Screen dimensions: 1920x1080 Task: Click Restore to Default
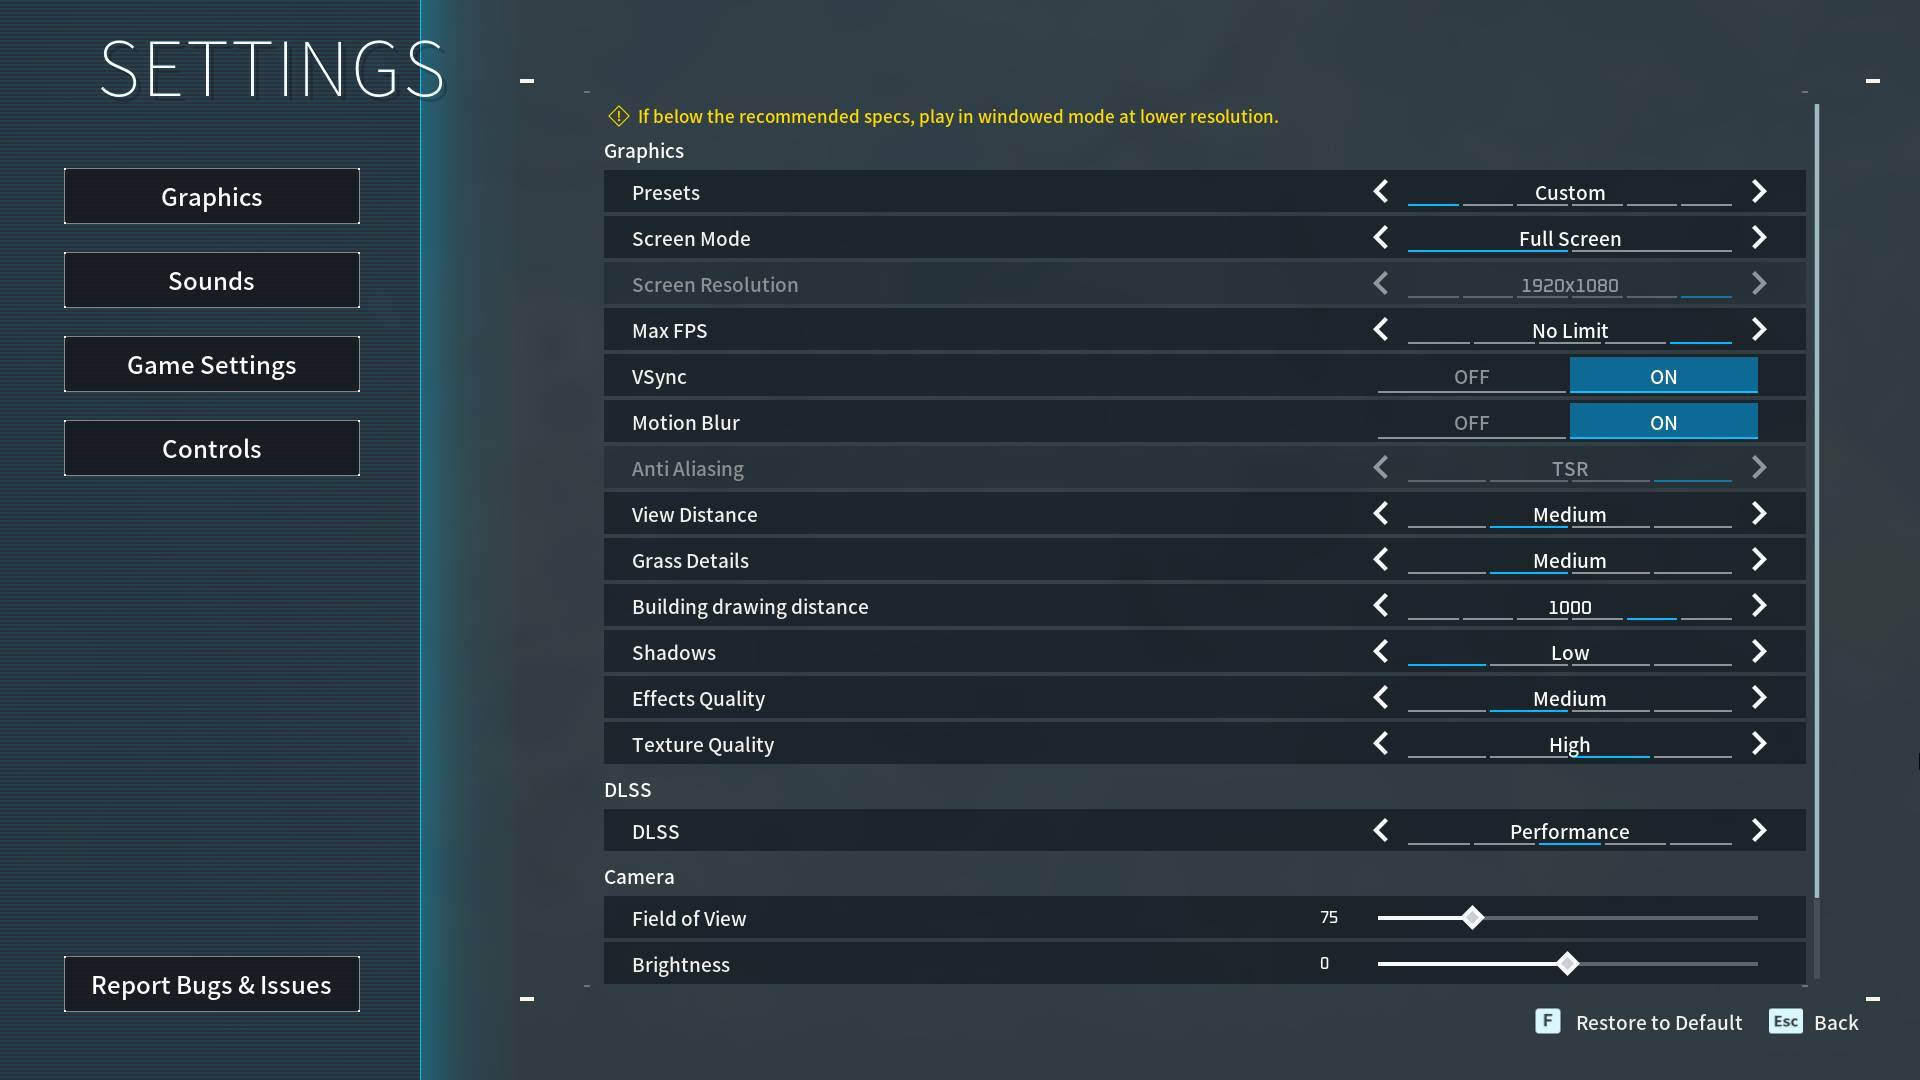pos(1659,1022)
